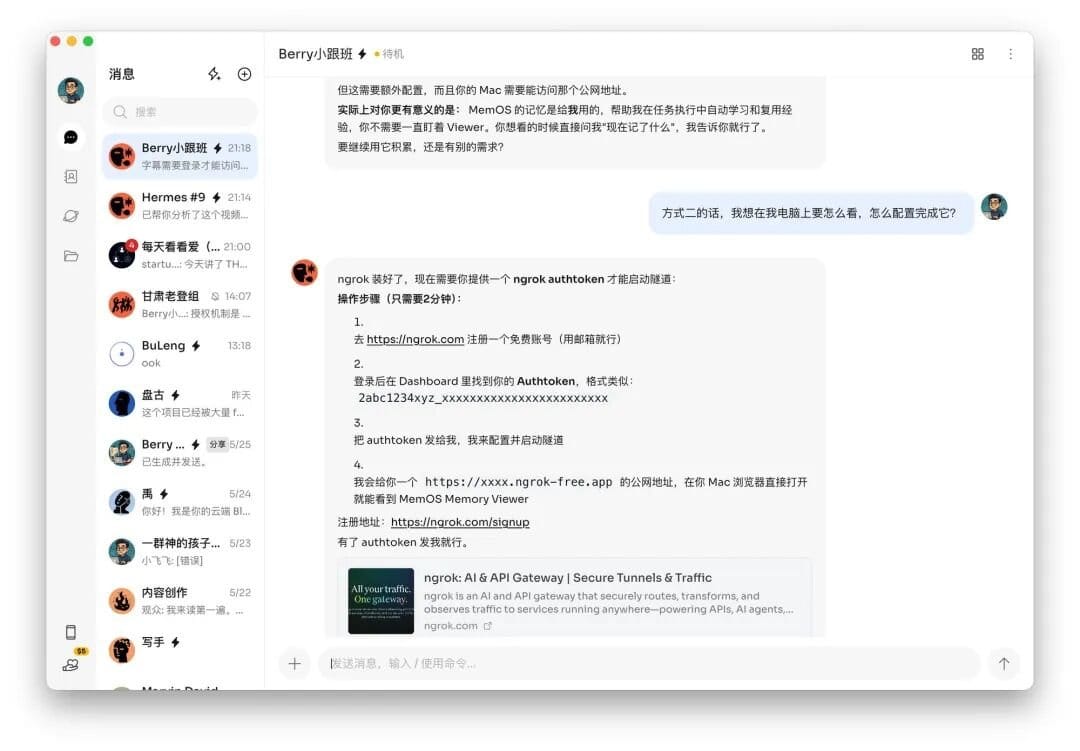Click the ngrok AI & API Gateway card title
Viewport: 1080px width, 751px height.
click(x=568, y=577)
